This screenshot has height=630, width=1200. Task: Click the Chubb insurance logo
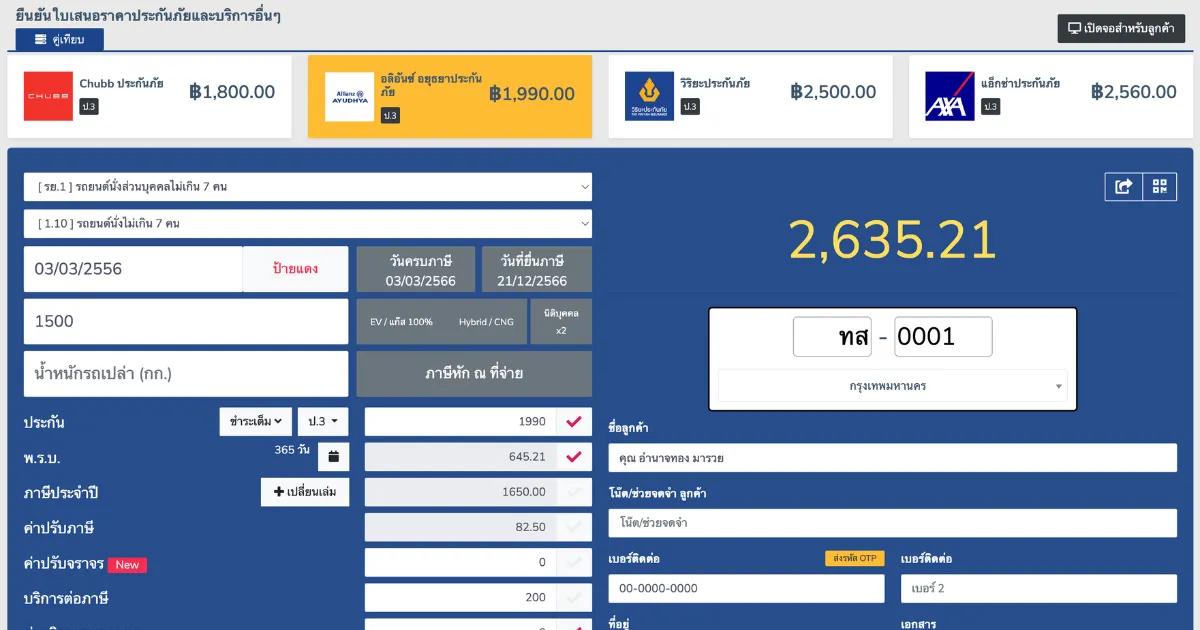(x=48, y=96)
